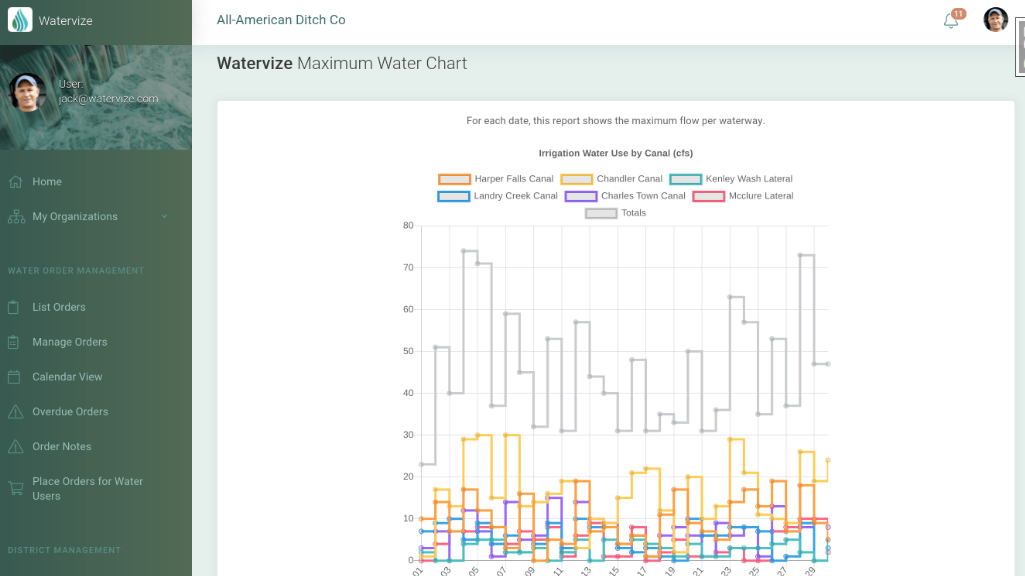
Task: Open the user avatar menu top-right
Action: (996, 20)
